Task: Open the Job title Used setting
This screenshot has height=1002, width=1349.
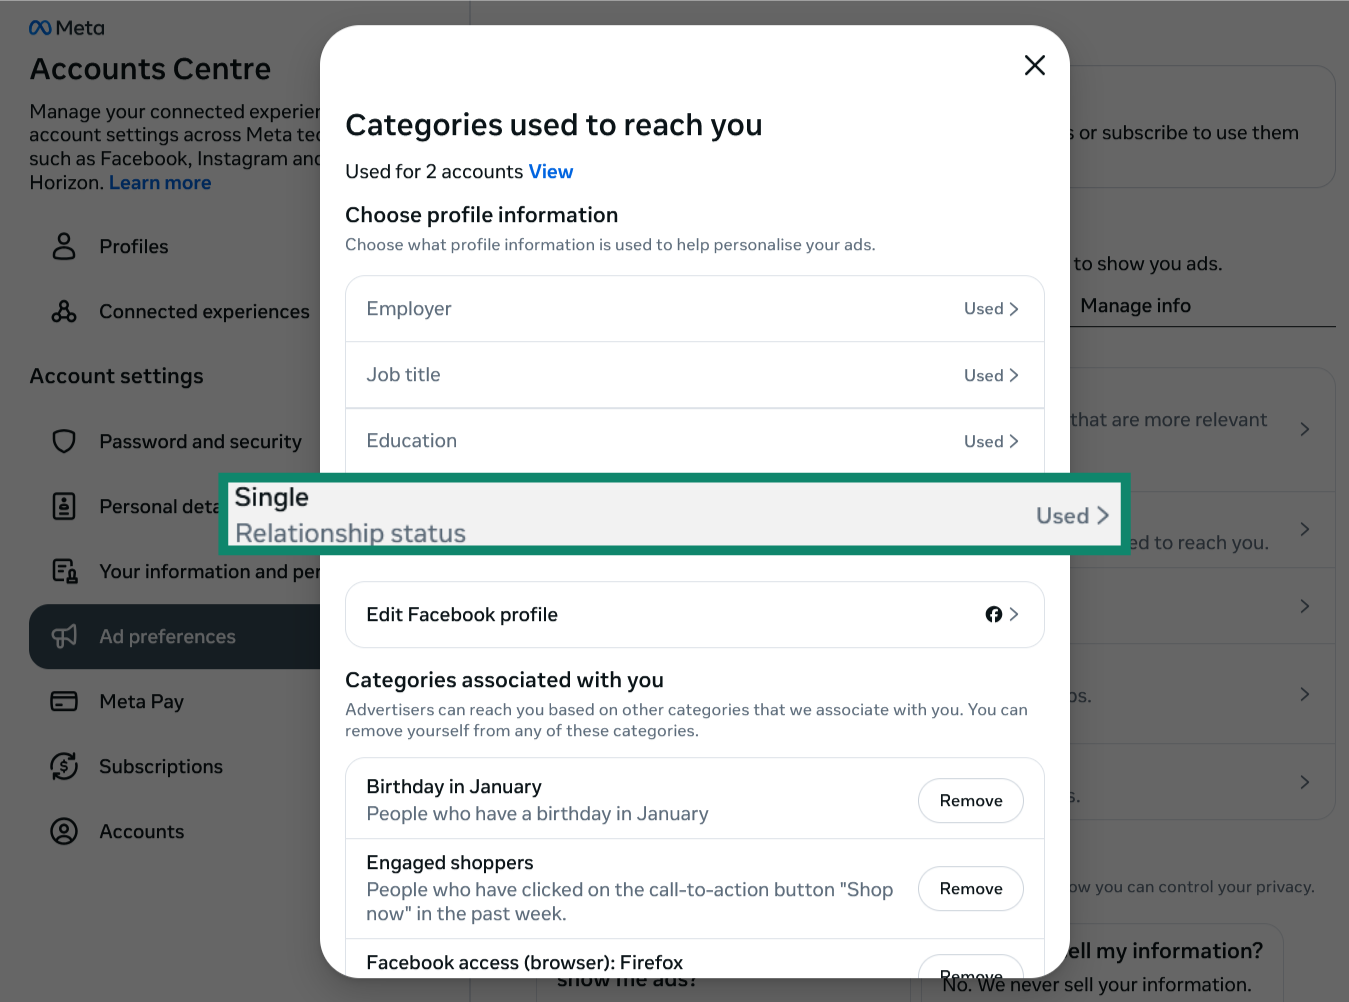Action: 990,375
